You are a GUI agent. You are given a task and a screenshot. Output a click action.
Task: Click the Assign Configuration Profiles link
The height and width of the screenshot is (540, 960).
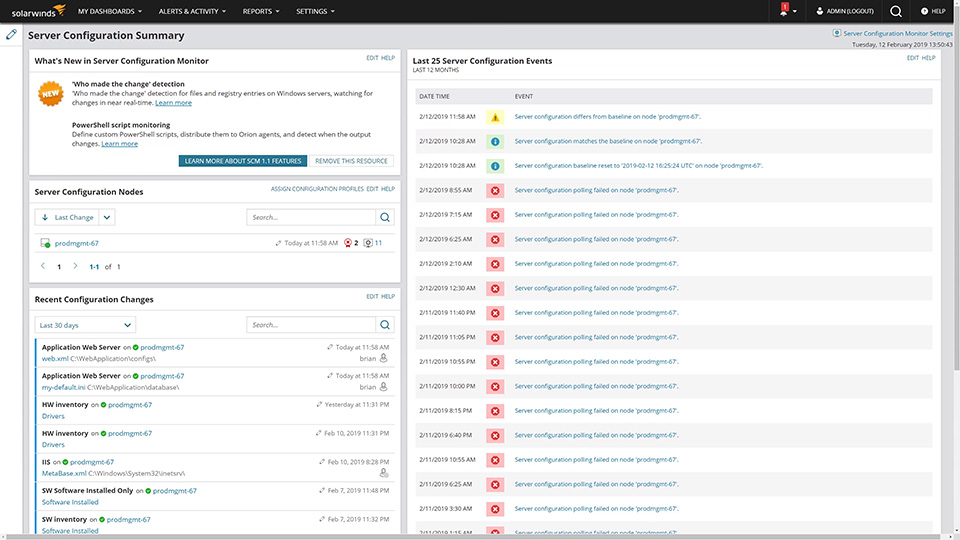coord(317,189)
